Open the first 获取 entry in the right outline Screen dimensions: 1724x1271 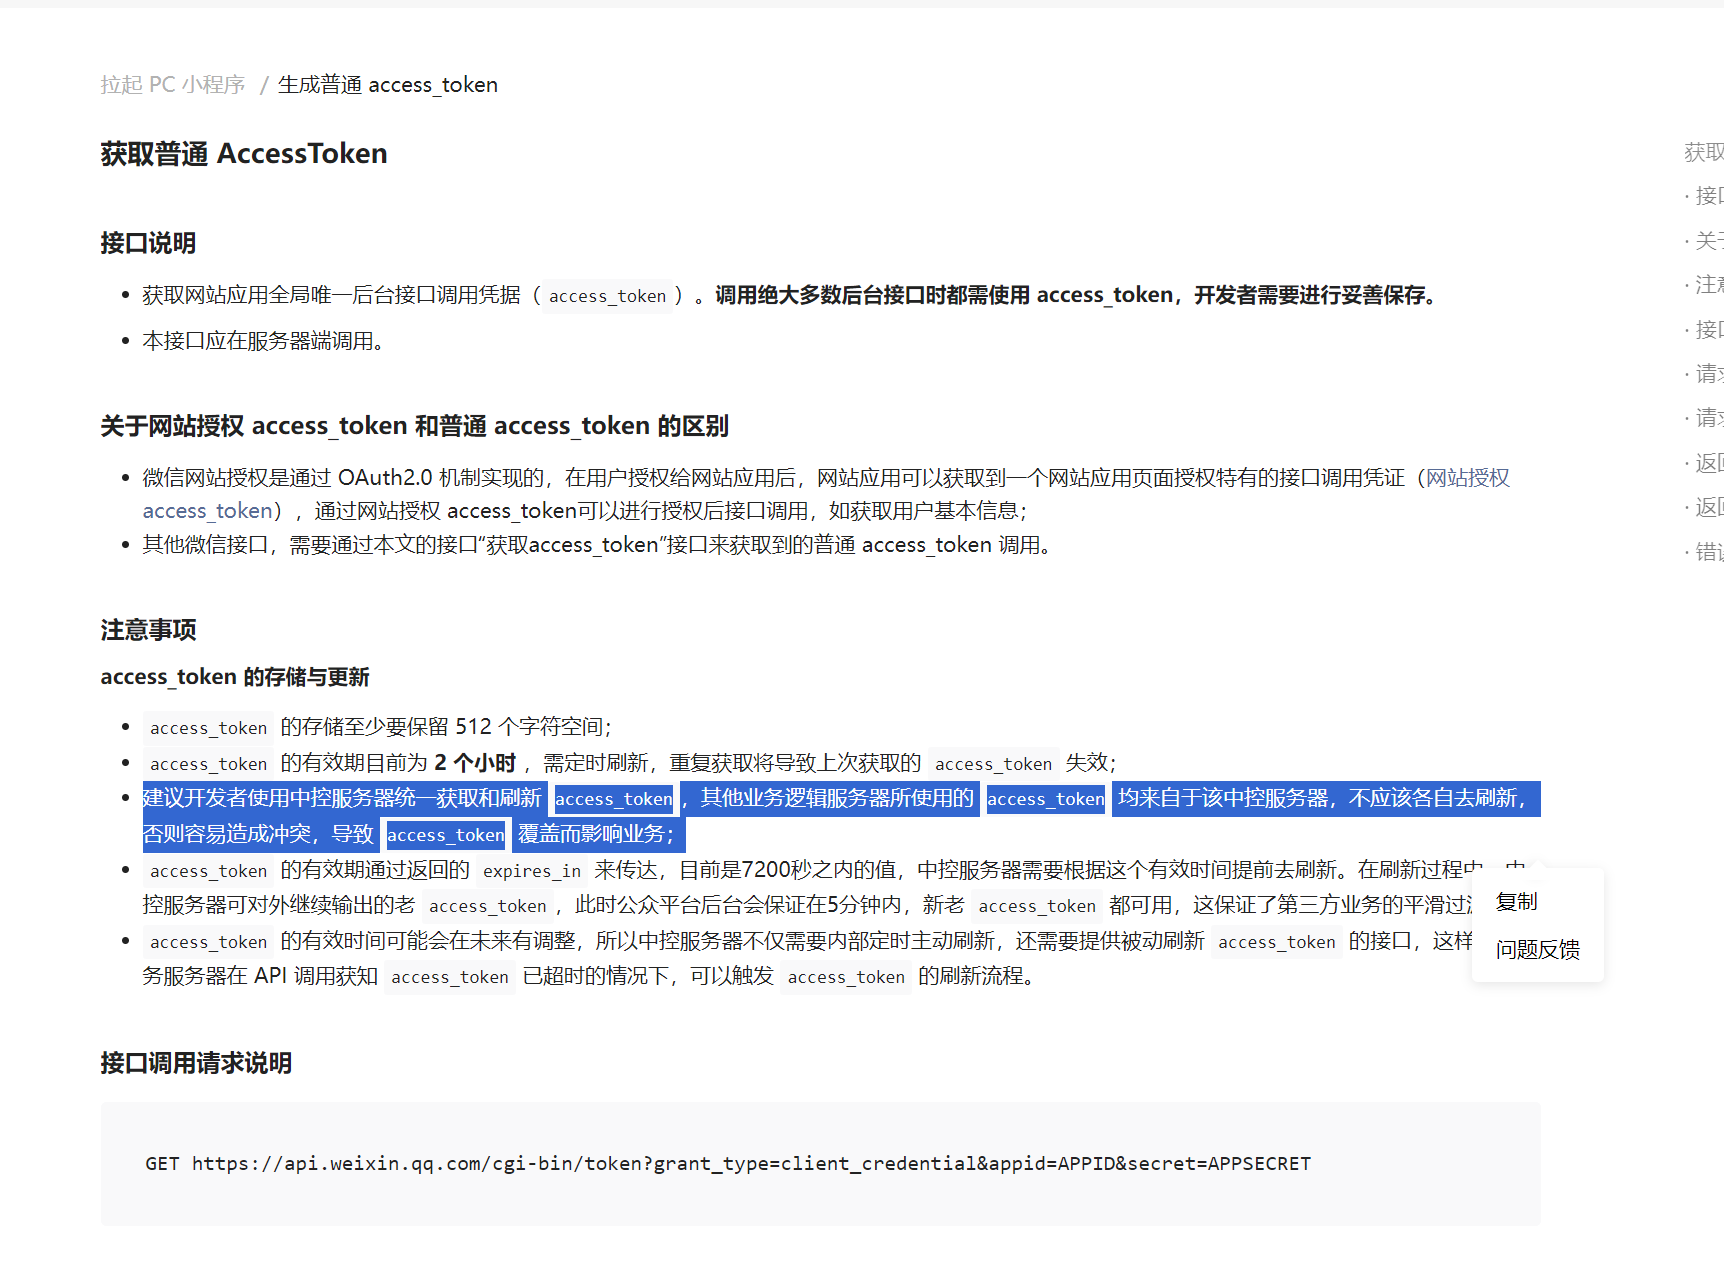1704,152
